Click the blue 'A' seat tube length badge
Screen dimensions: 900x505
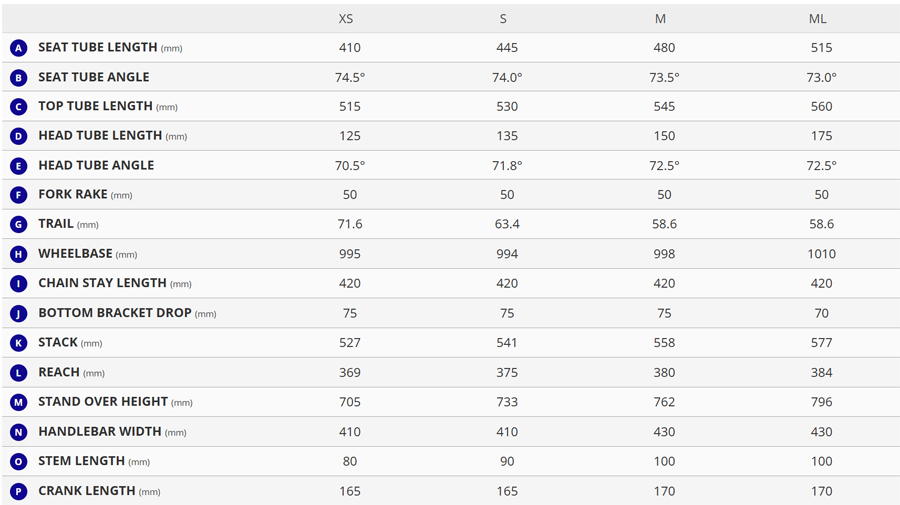pyautogui.click(x=18, y=48)
